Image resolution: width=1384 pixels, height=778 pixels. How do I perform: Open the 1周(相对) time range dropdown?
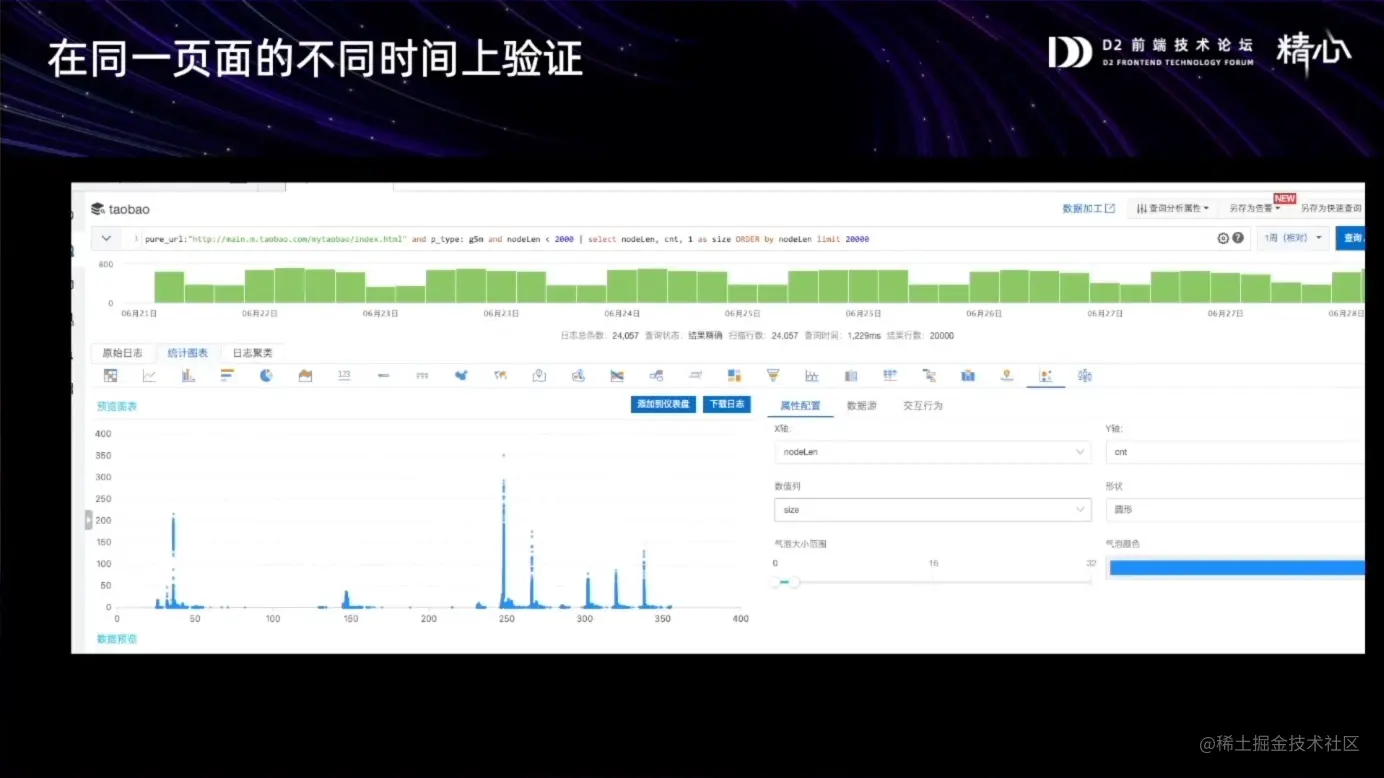(x=1292, y=238)
